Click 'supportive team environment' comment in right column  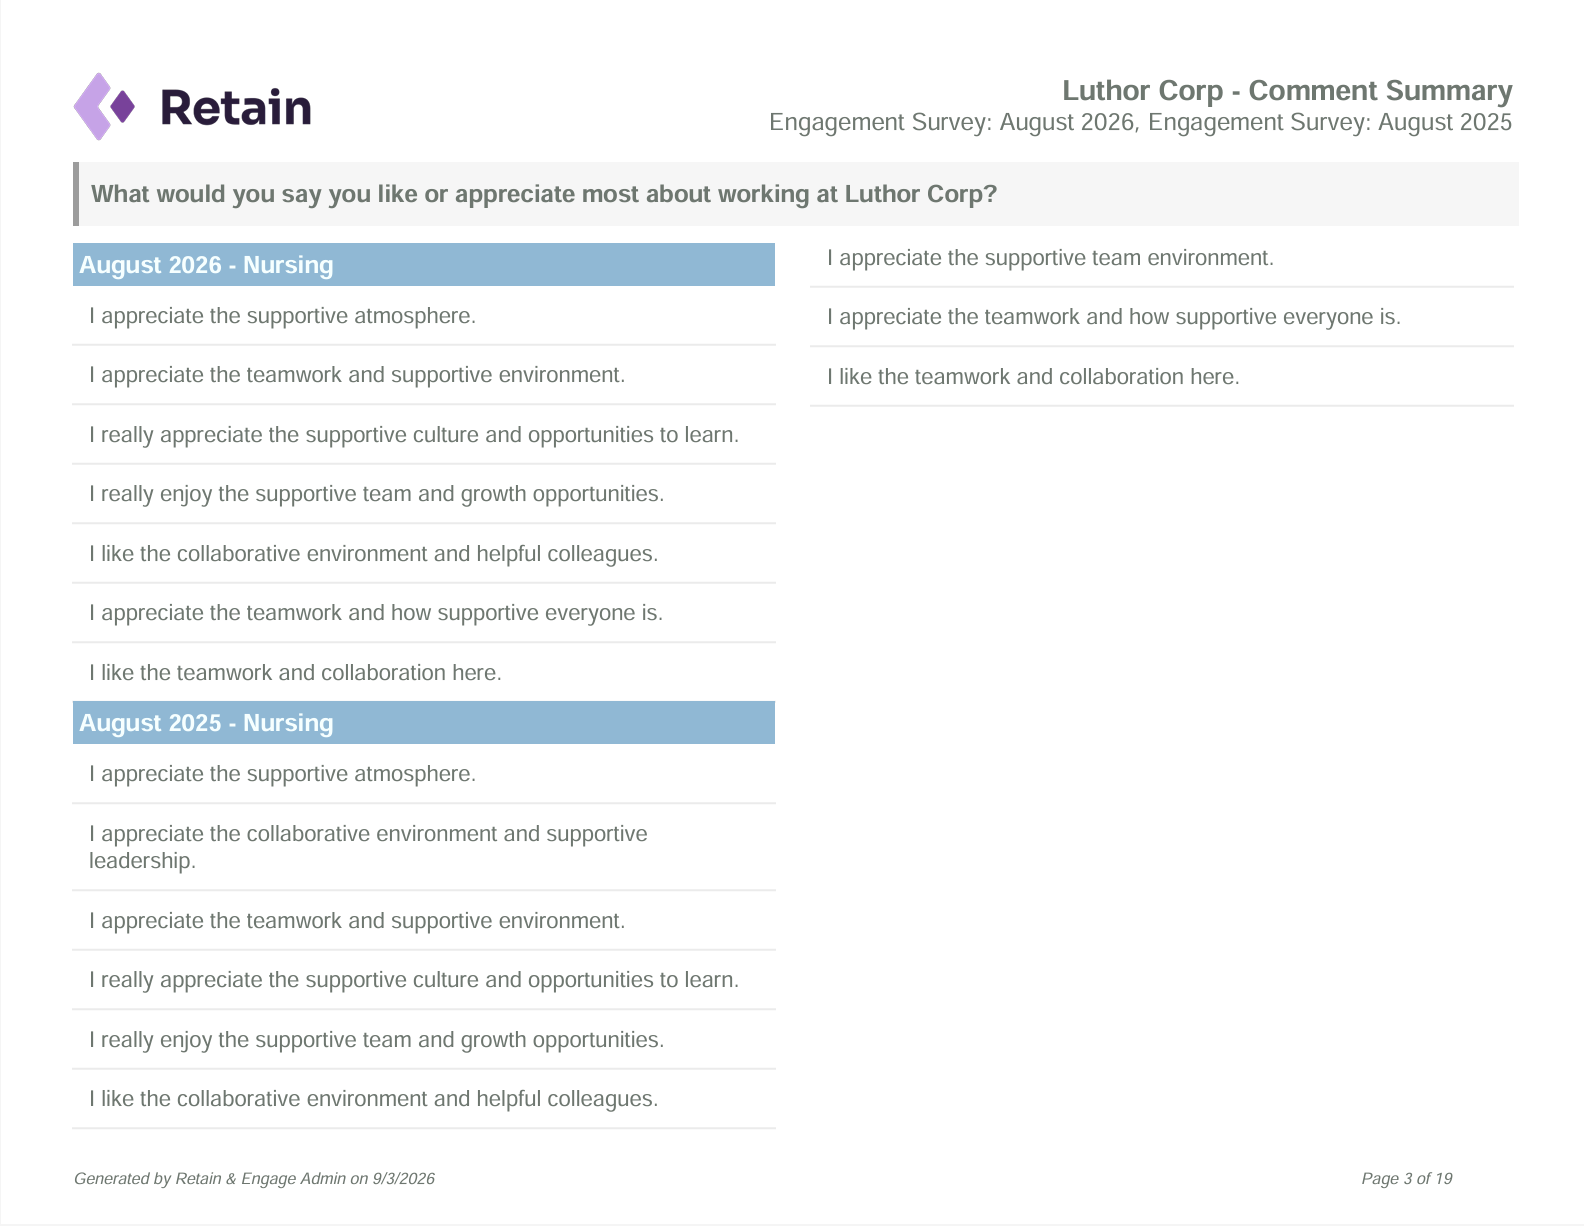pyautogui.click(x=1050, y=258)
